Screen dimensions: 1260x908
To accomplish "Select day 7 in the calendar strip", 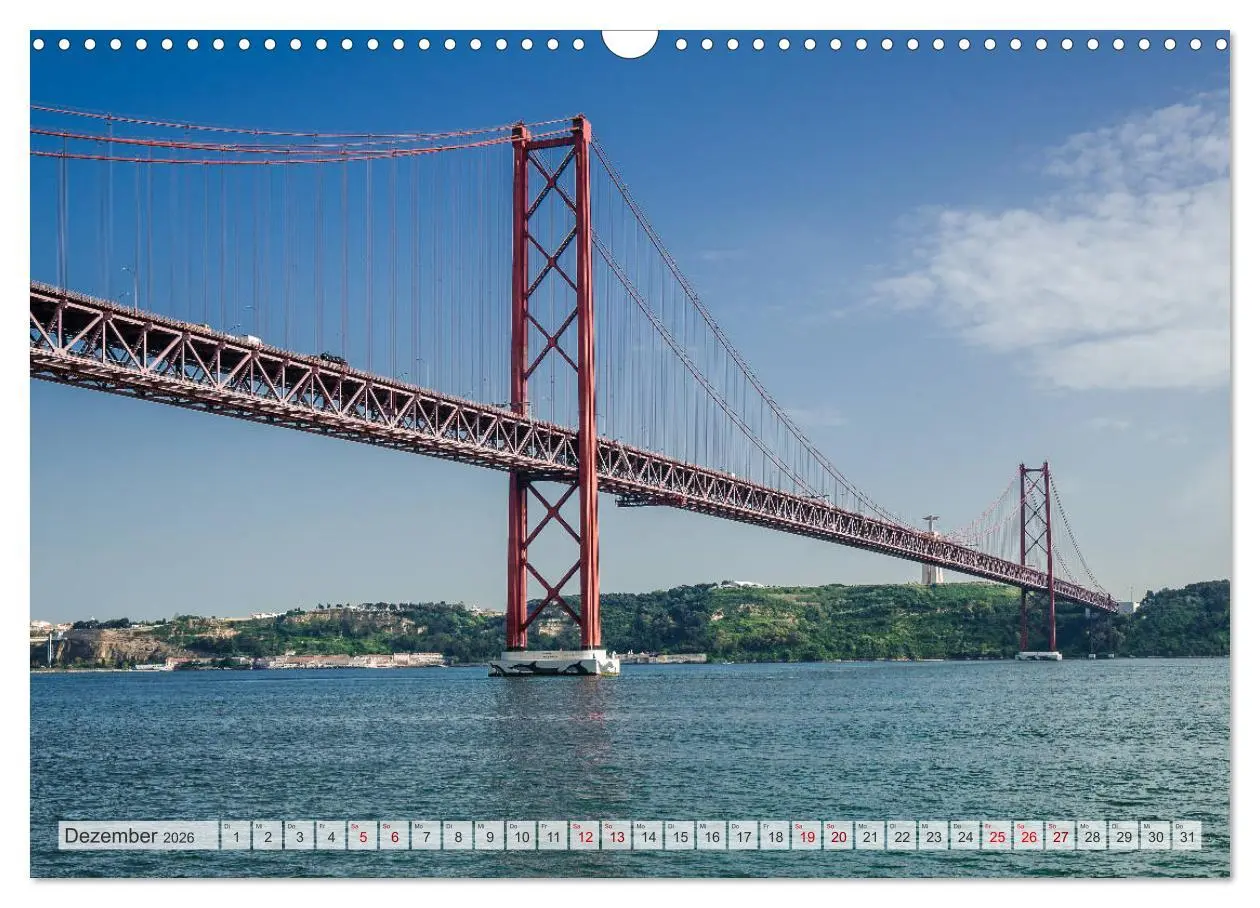I will click(426, 836).
